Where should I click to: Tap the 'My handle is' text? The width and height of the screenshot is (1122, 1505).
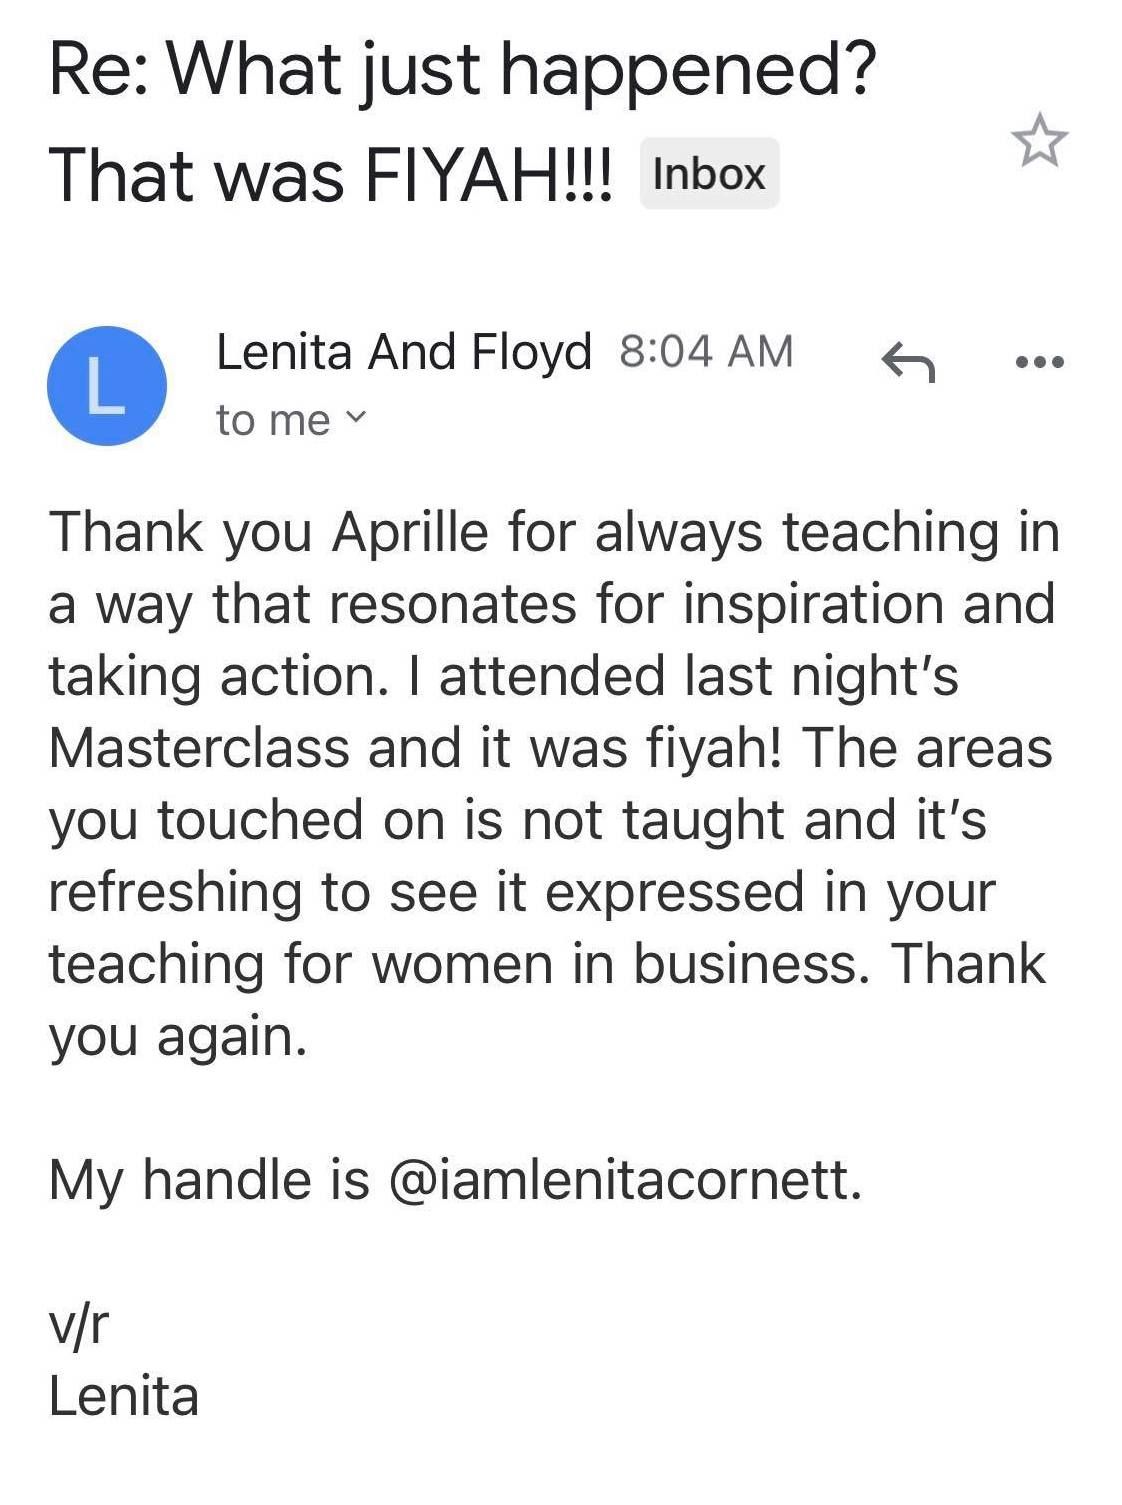(209, 1180)
